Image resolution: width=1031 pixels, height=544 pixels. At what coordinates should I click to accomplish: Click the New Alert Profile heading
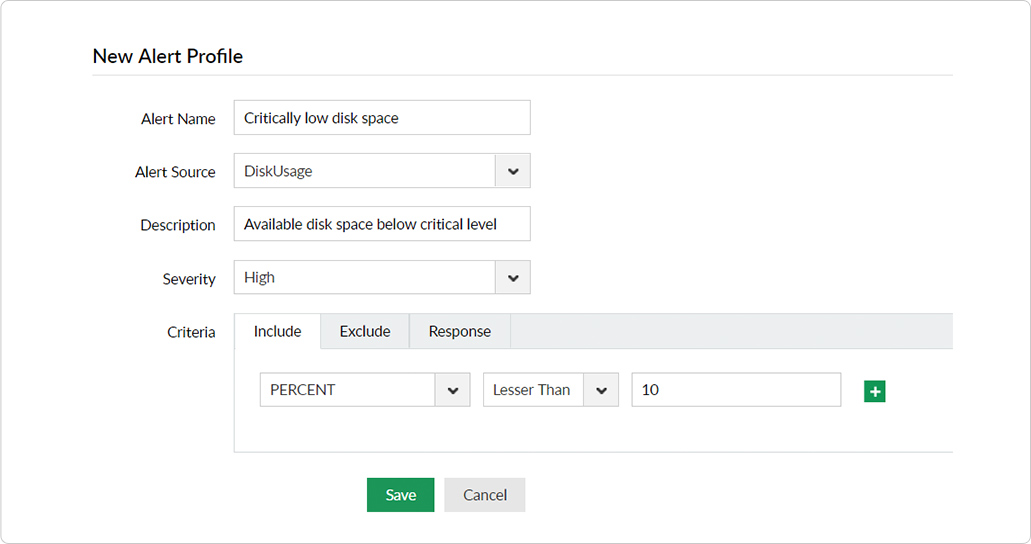click(x=168, y=56)
